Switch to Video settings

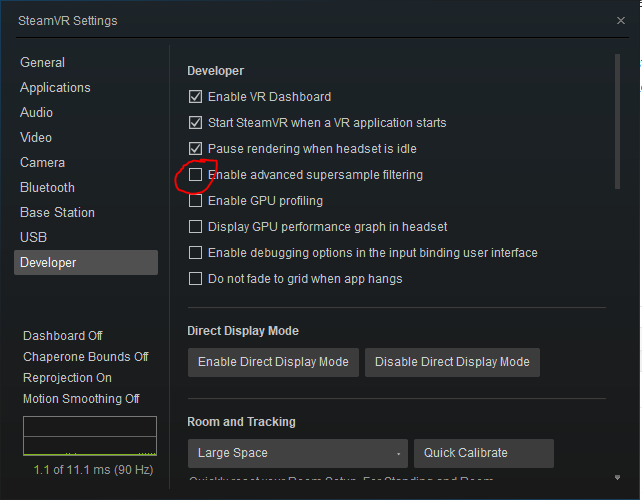click(36, 138)
